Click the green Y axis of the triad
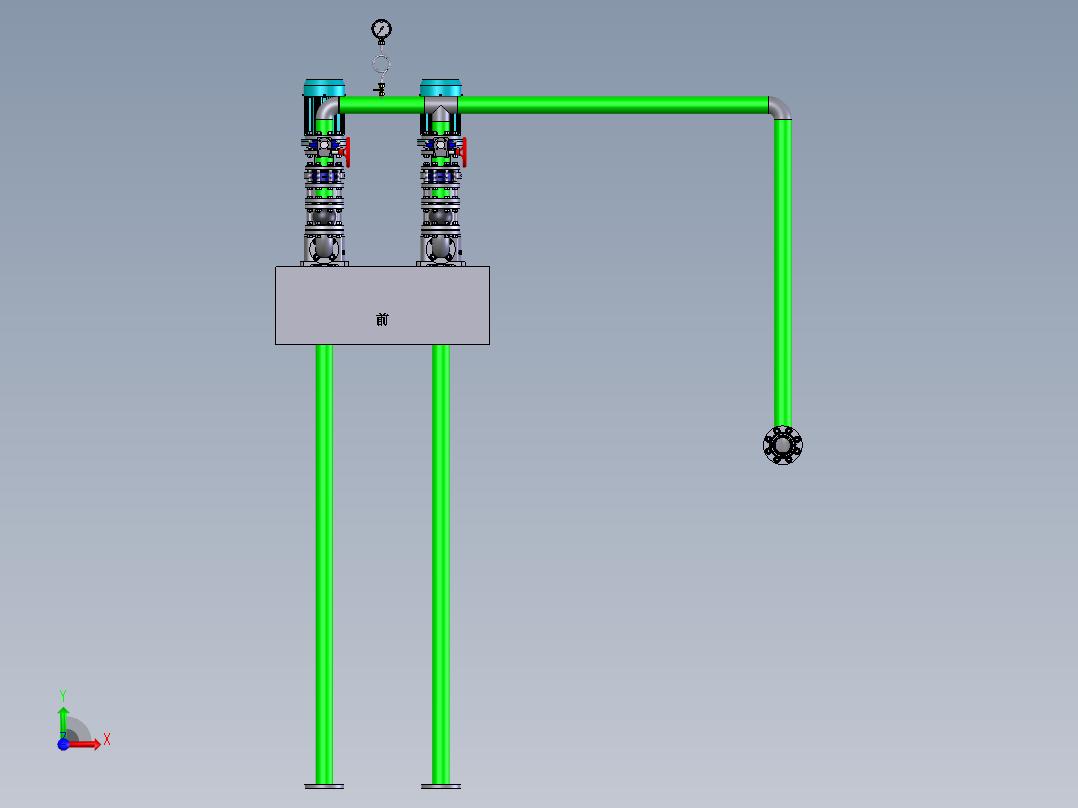Viewport: 1078px width, 808px height. pos(63,722)
